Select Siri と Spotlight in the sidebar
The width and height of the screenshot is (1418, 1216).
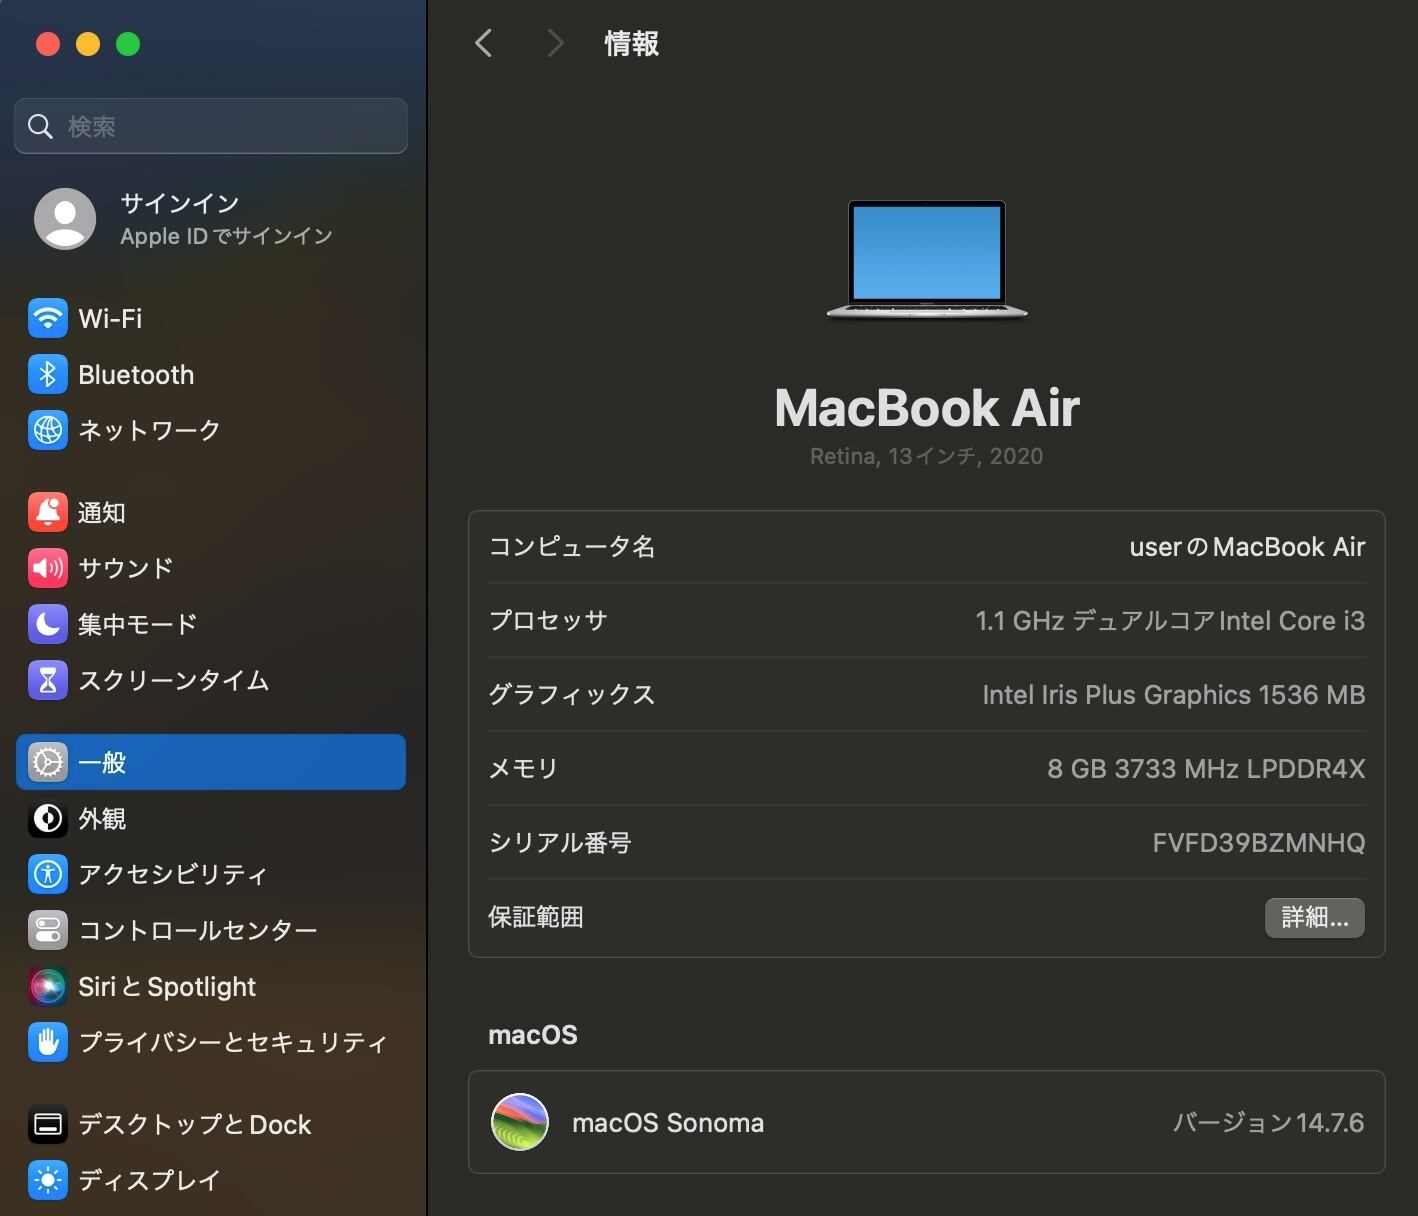point(211,987)
